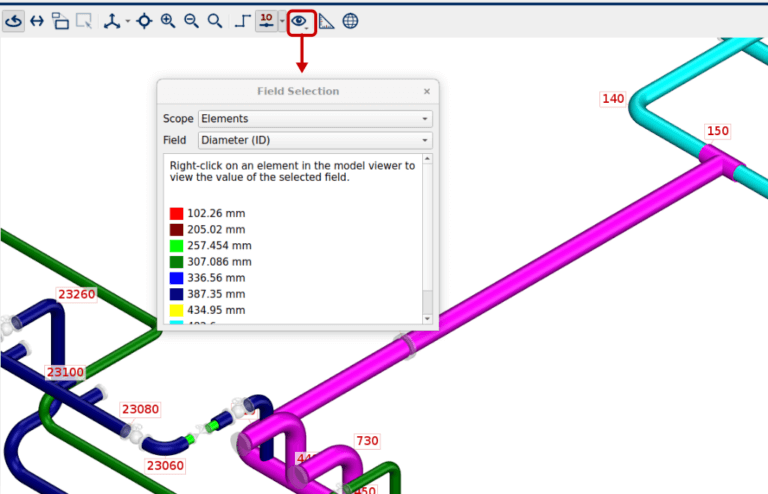768x494 pixels.
Task: Click the red 102.26 mm swatch
Action: coord(176,213)
